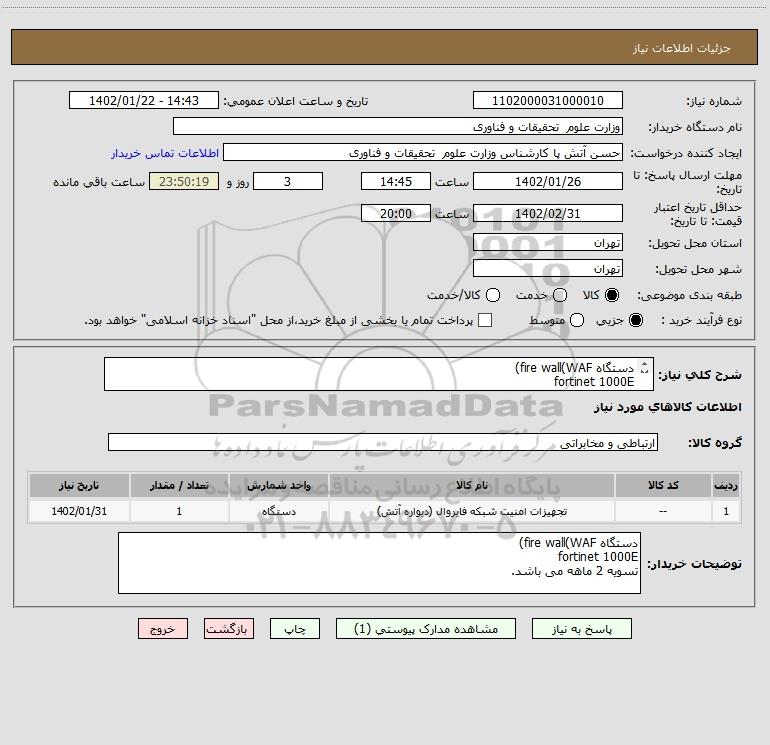Click the اطلاعات کالاهای مورد نیاز heading
Screen dimensions: 770x745
click(x=668, y=407)
